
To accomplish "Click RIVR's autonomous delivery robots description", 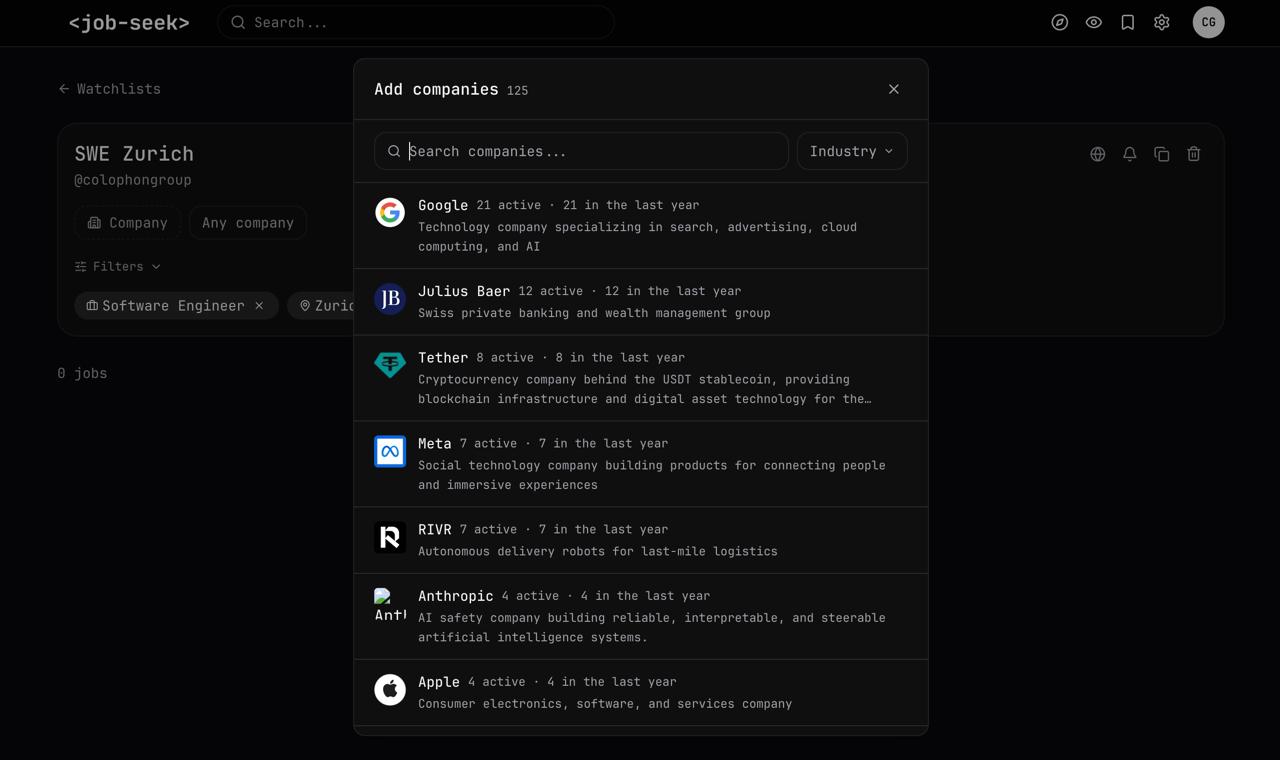I will tap(598, 551).
